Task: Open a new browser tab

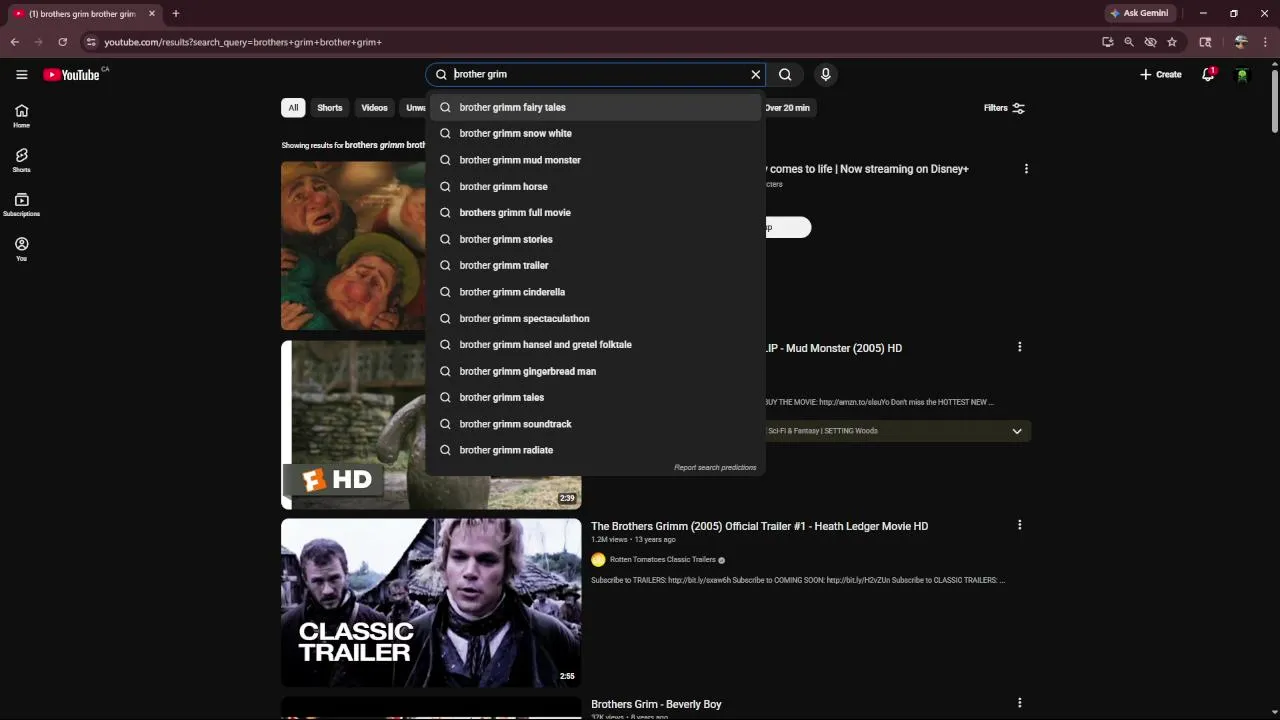Action: click(x=175, y=14)
